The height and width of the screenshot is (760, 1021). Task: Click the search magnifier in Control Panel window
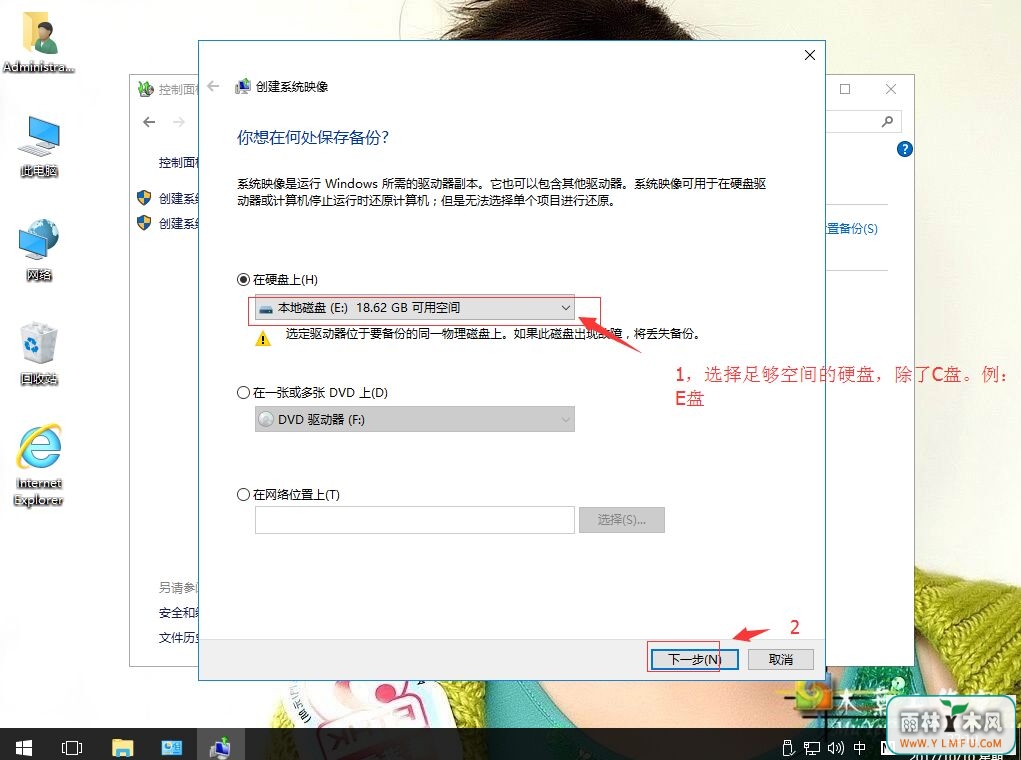point(887,121)
